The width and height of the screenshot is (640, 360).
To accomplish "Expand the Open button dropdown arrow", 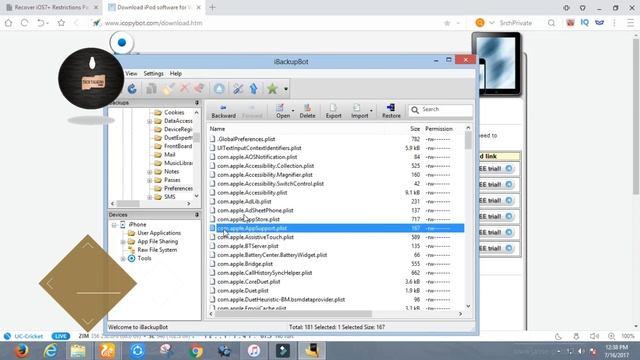I will [293, 111].
